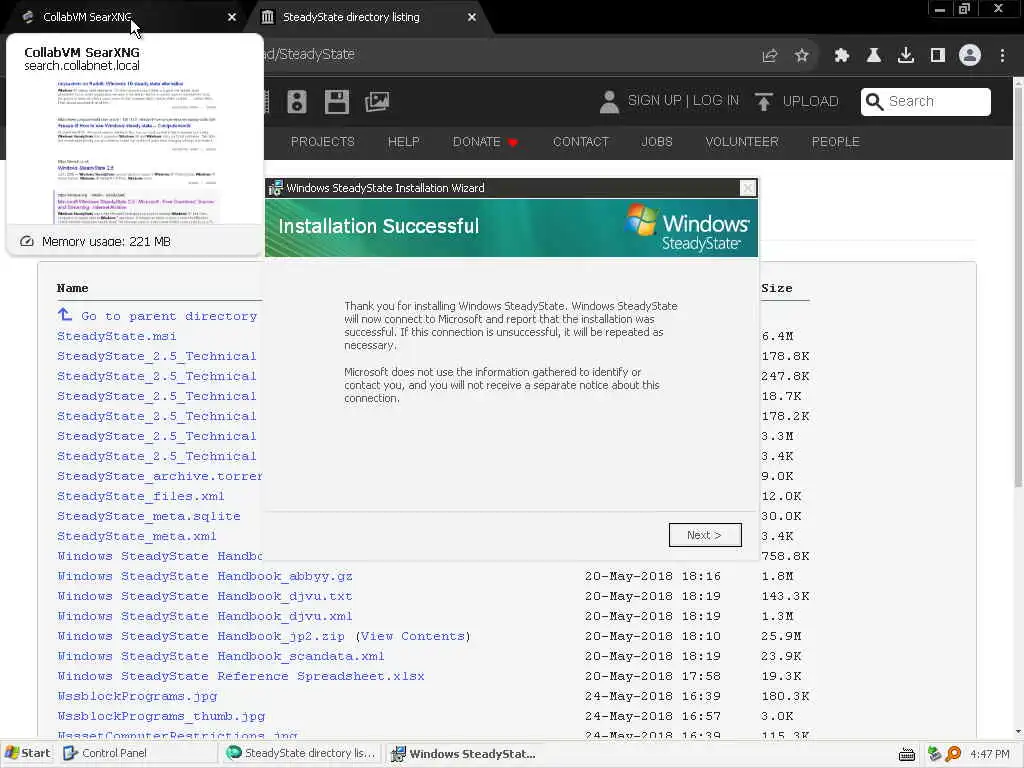Click the View Contents link
The height and width of the screenshot is (768, 1024).
(x=413, y=636)
